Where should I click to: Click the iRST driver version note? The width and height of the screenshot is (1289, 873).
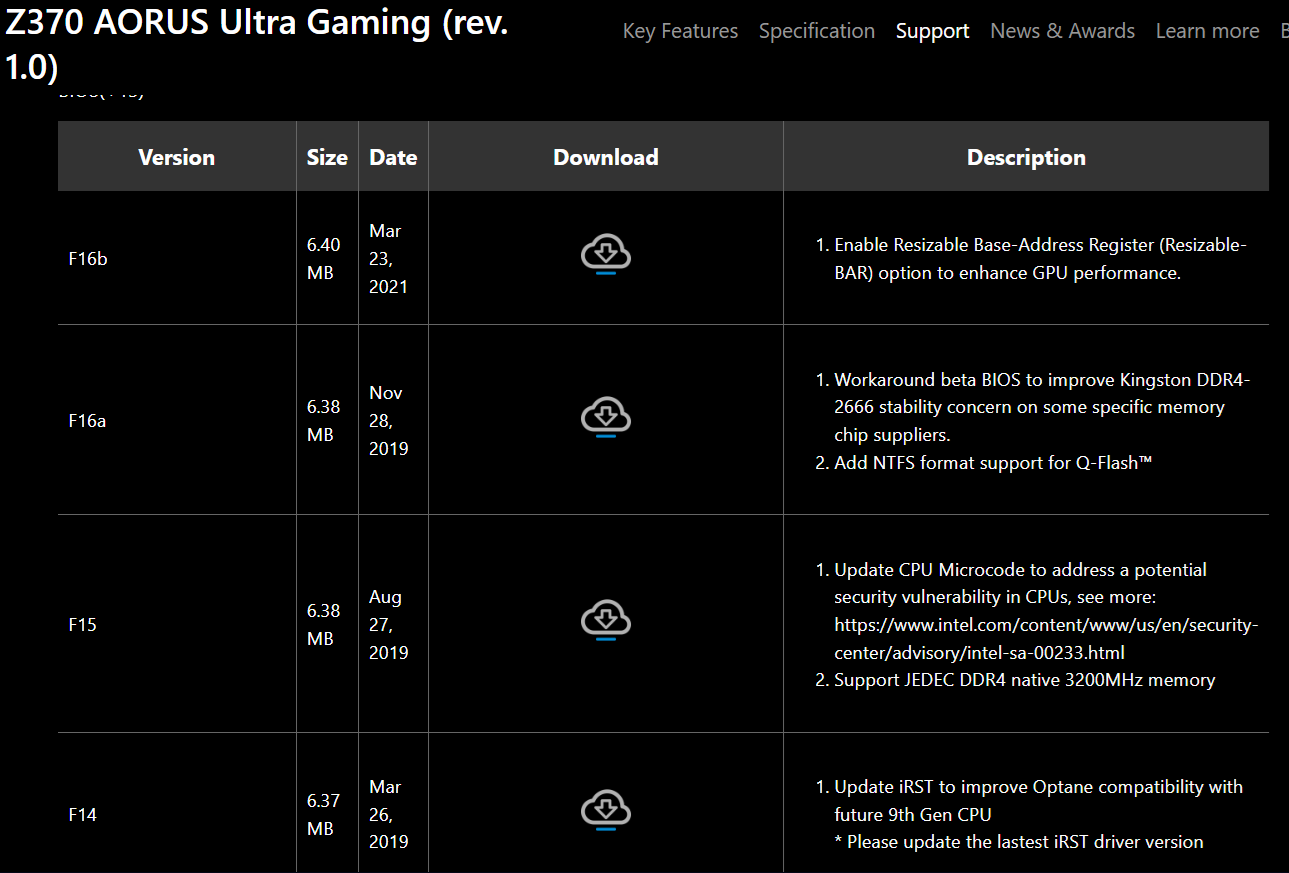(1019, 842)
